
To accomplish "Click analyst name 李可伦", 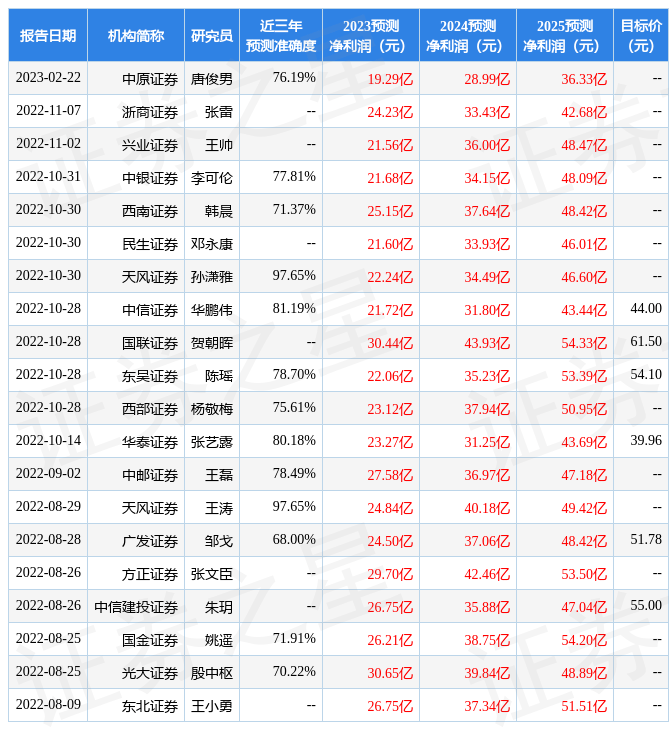I will (211, 178).
